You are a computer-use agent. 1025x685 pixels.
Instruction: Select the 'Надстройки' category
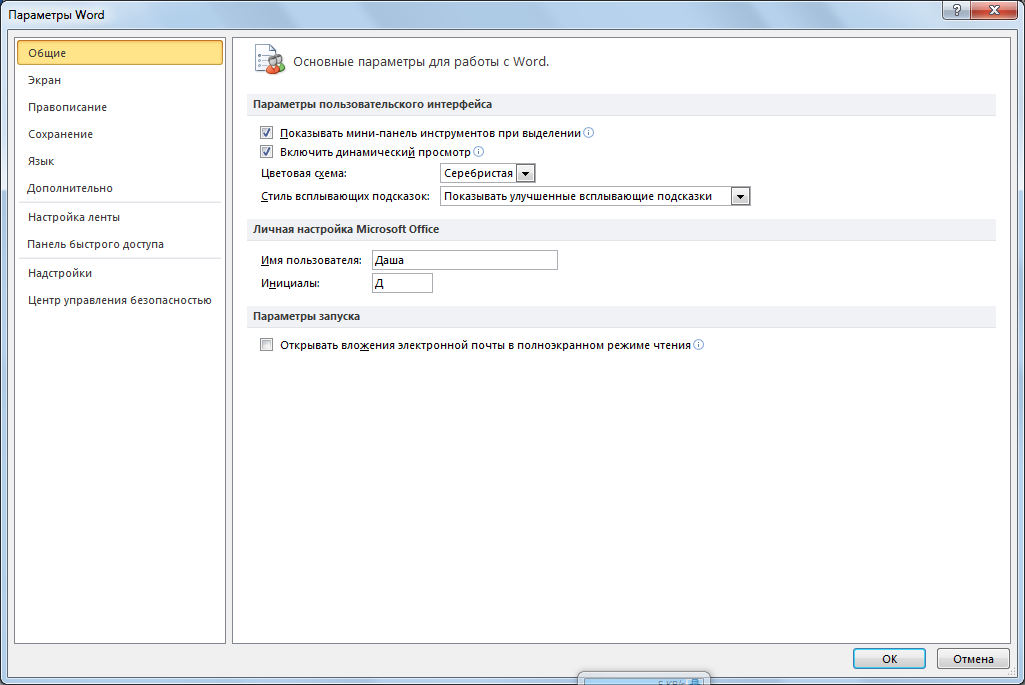(x=120, y=273)
